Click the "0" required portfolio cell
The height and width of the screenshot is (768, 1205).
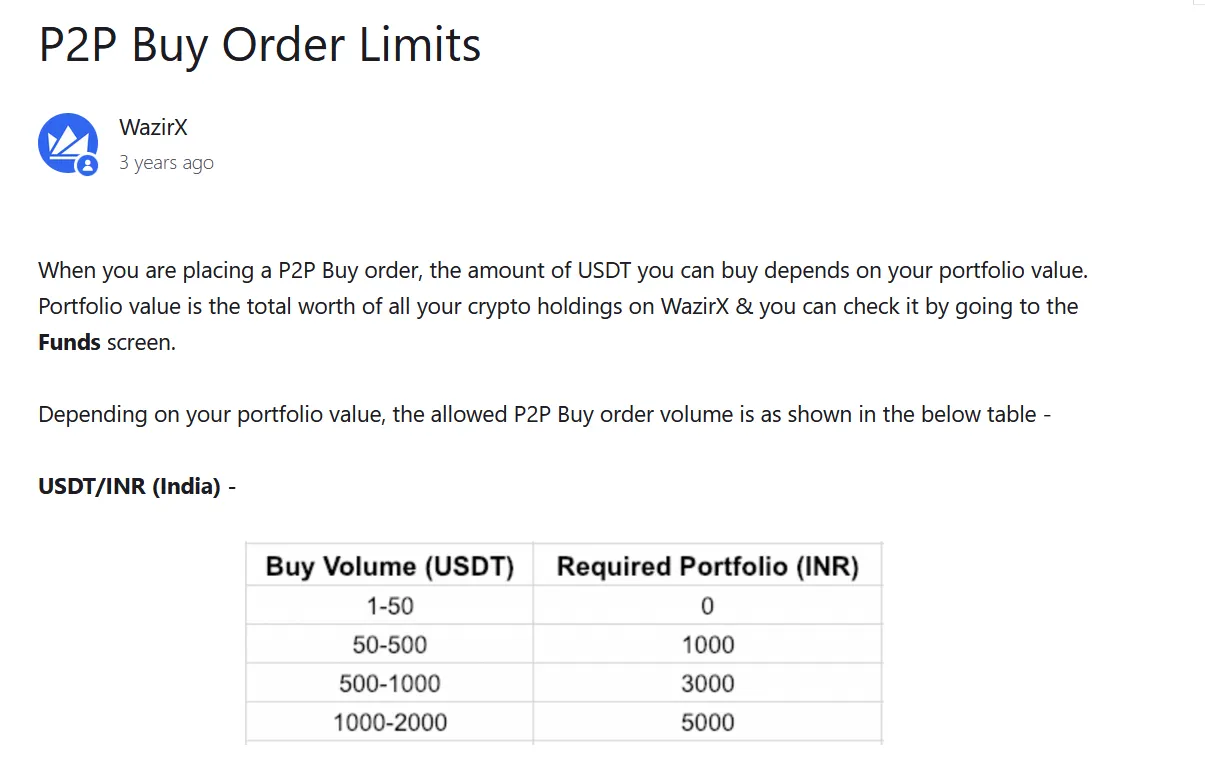pos(708,606)
